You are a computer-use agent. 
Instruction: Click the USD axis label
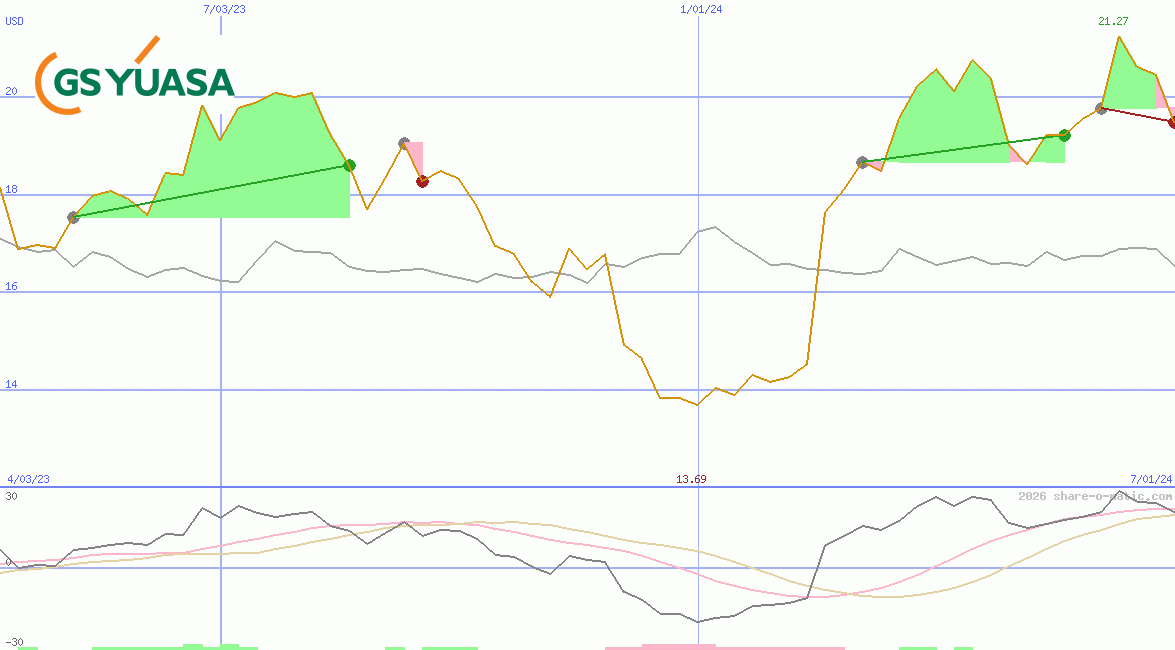(x=14, y=19)
